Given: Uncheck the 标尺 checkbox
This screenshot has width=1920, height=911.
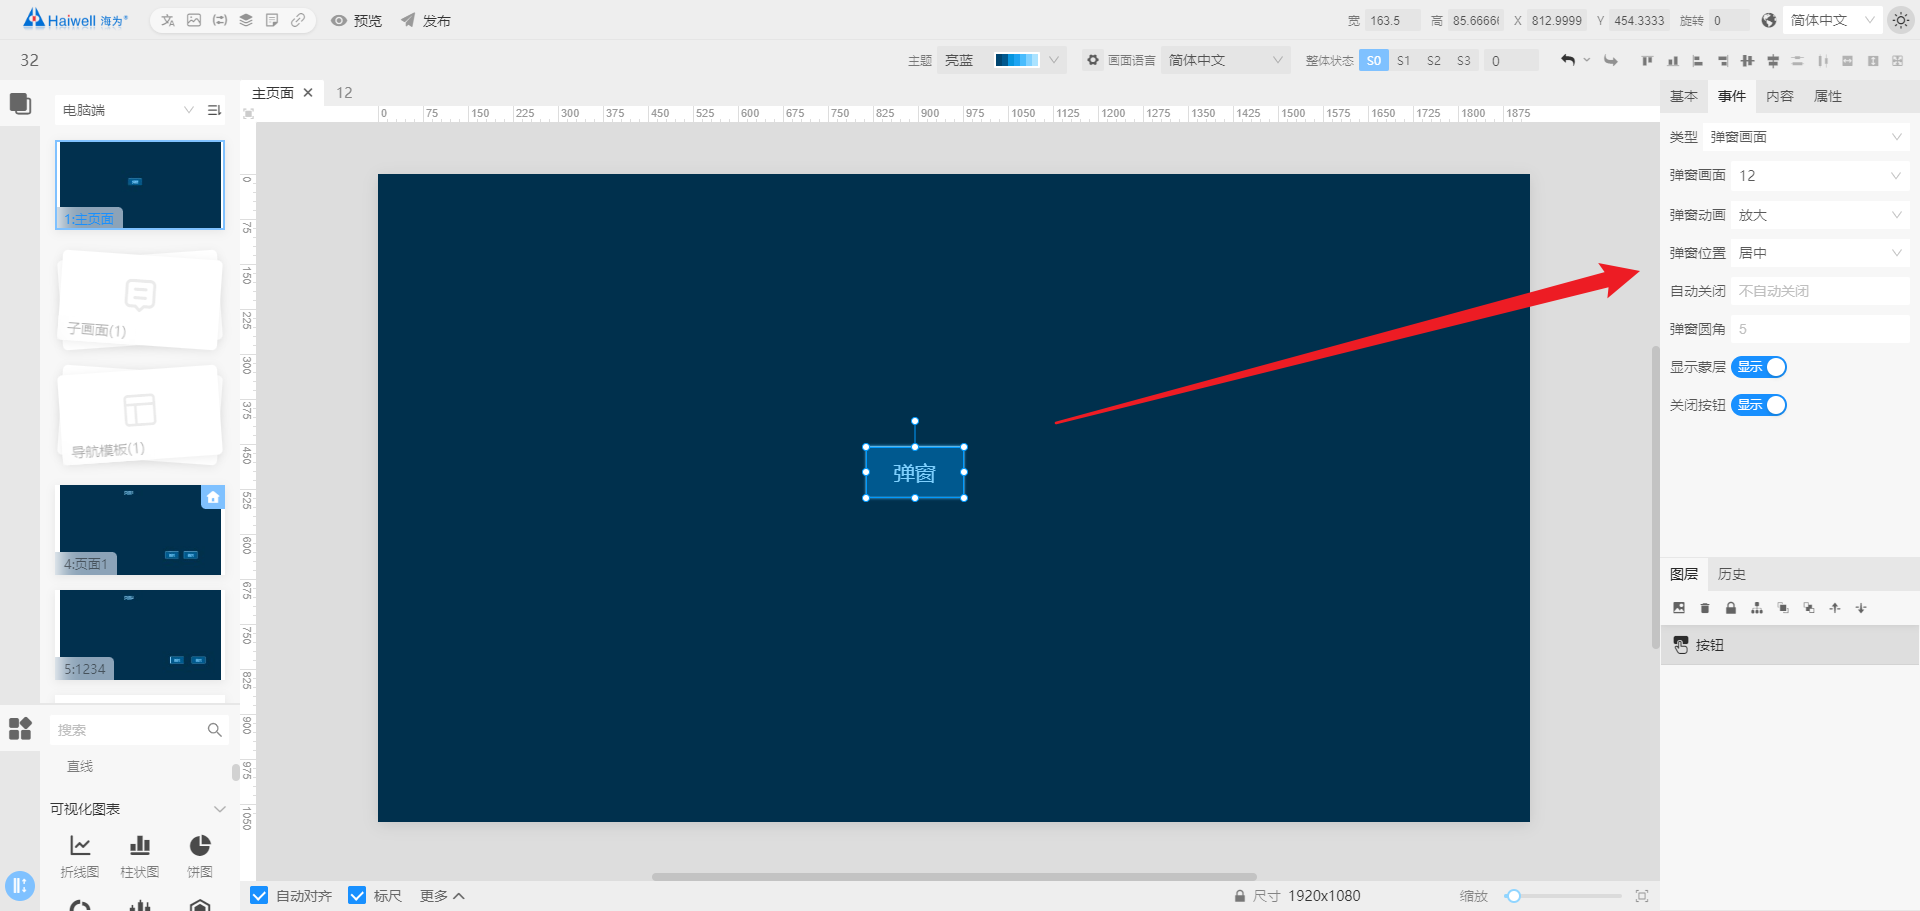Looking at the screenshot, I should pyautogui.click(x=357, y=895).
